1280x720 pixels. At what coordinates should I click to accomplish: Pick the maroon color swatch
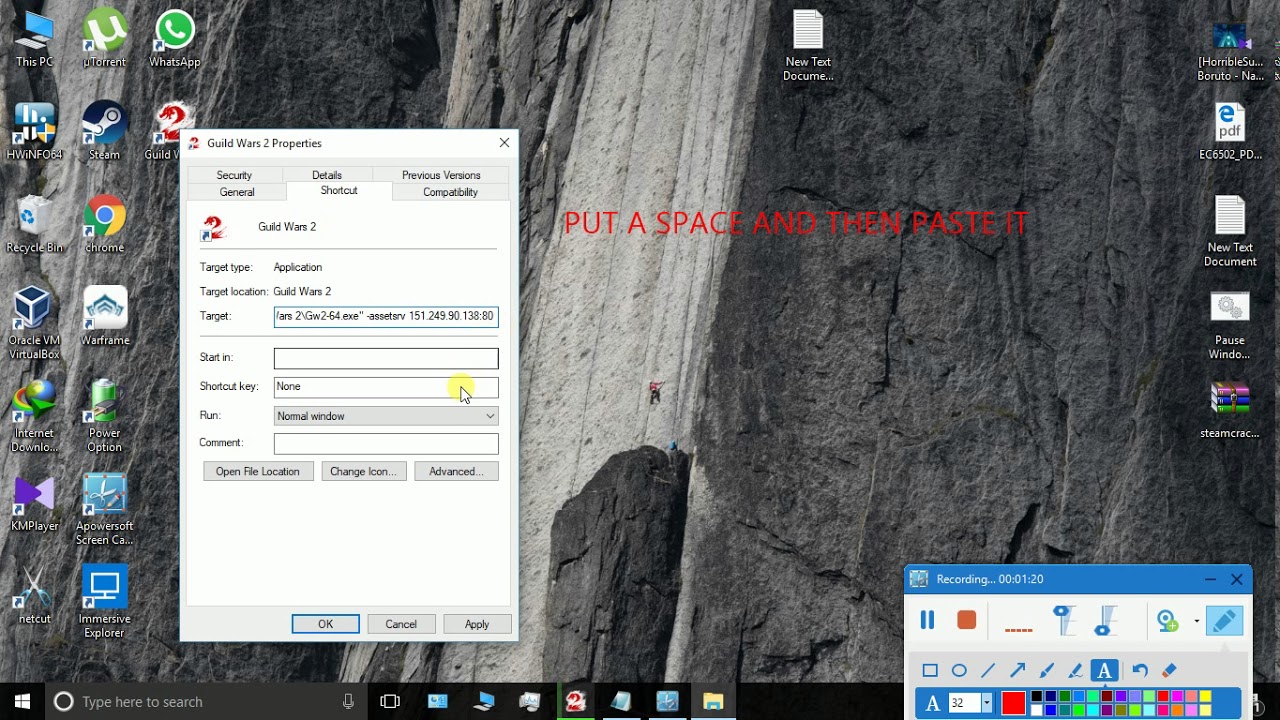pyautogui.click(x=1107, y=697)
